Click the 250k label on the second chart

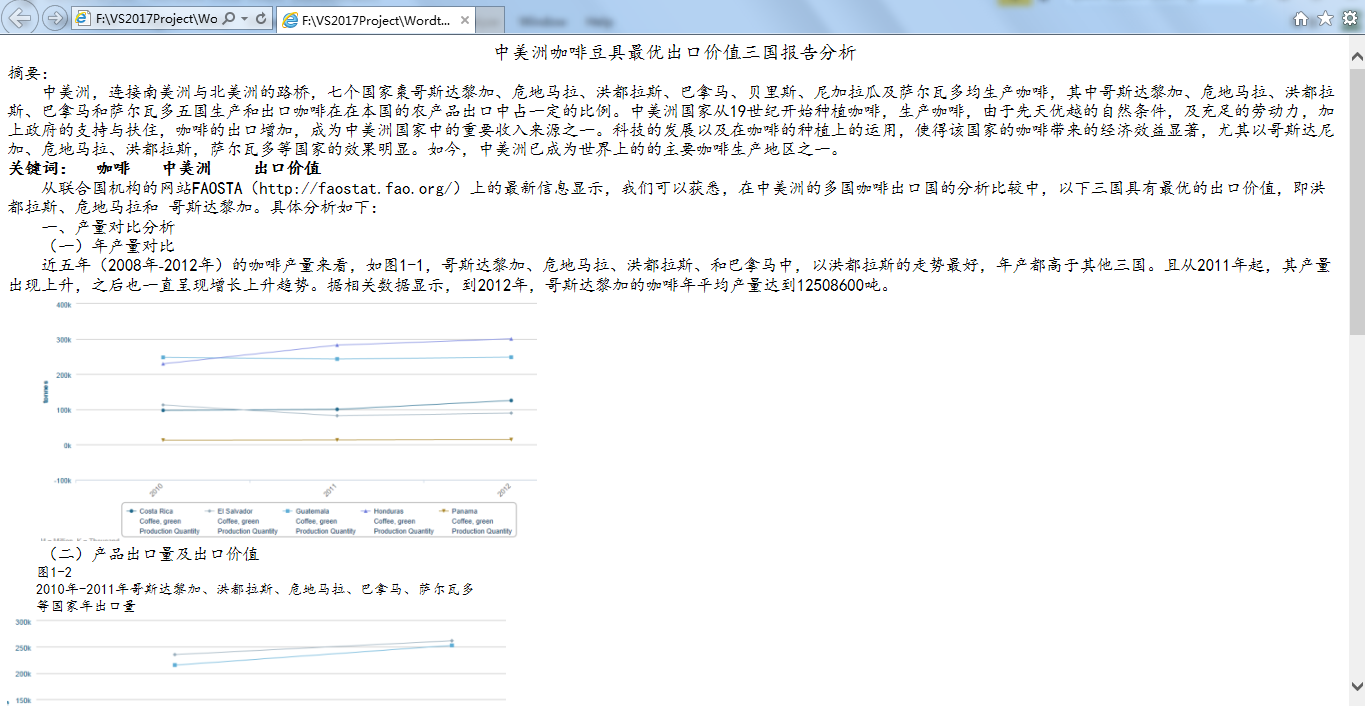click(22, 648)
